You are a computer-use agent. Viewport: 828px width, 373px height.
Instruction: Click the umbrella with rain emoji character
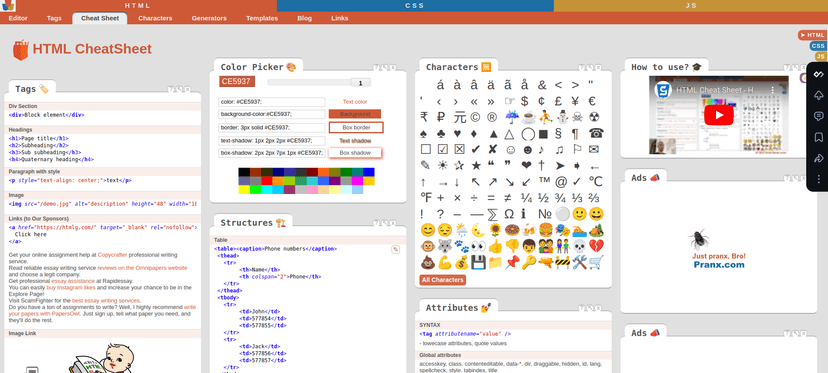pos(512,117)
